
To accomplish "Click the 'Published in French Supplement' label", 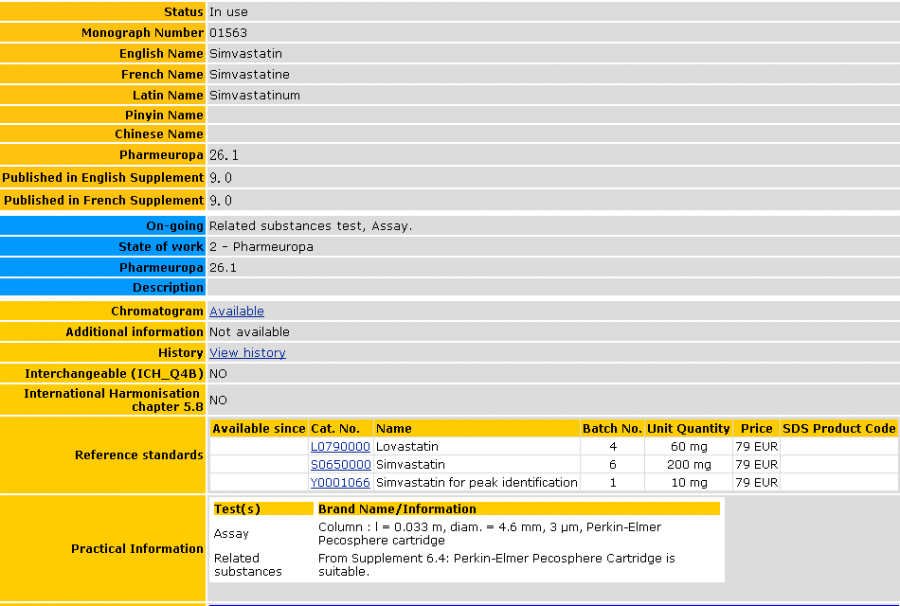I will click(104, 200).
